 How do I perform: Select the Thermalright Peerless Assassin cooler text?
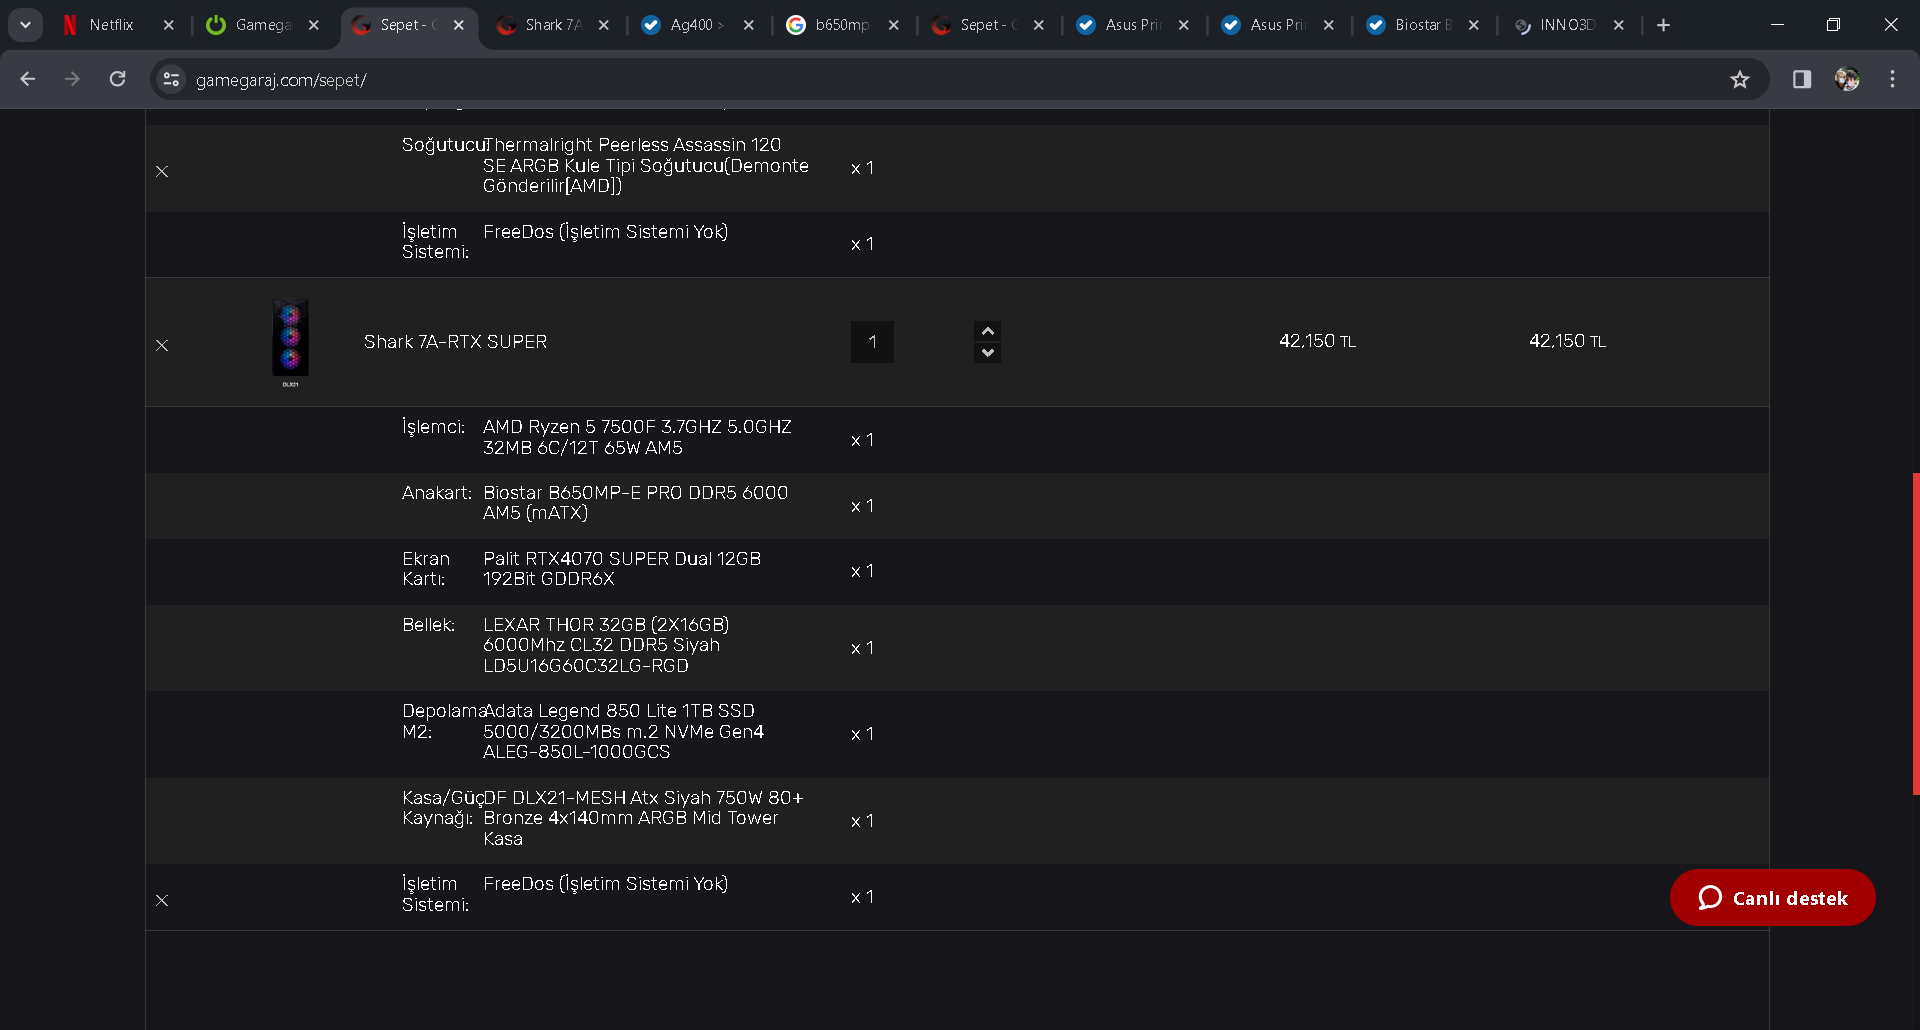tap(646, 166)
